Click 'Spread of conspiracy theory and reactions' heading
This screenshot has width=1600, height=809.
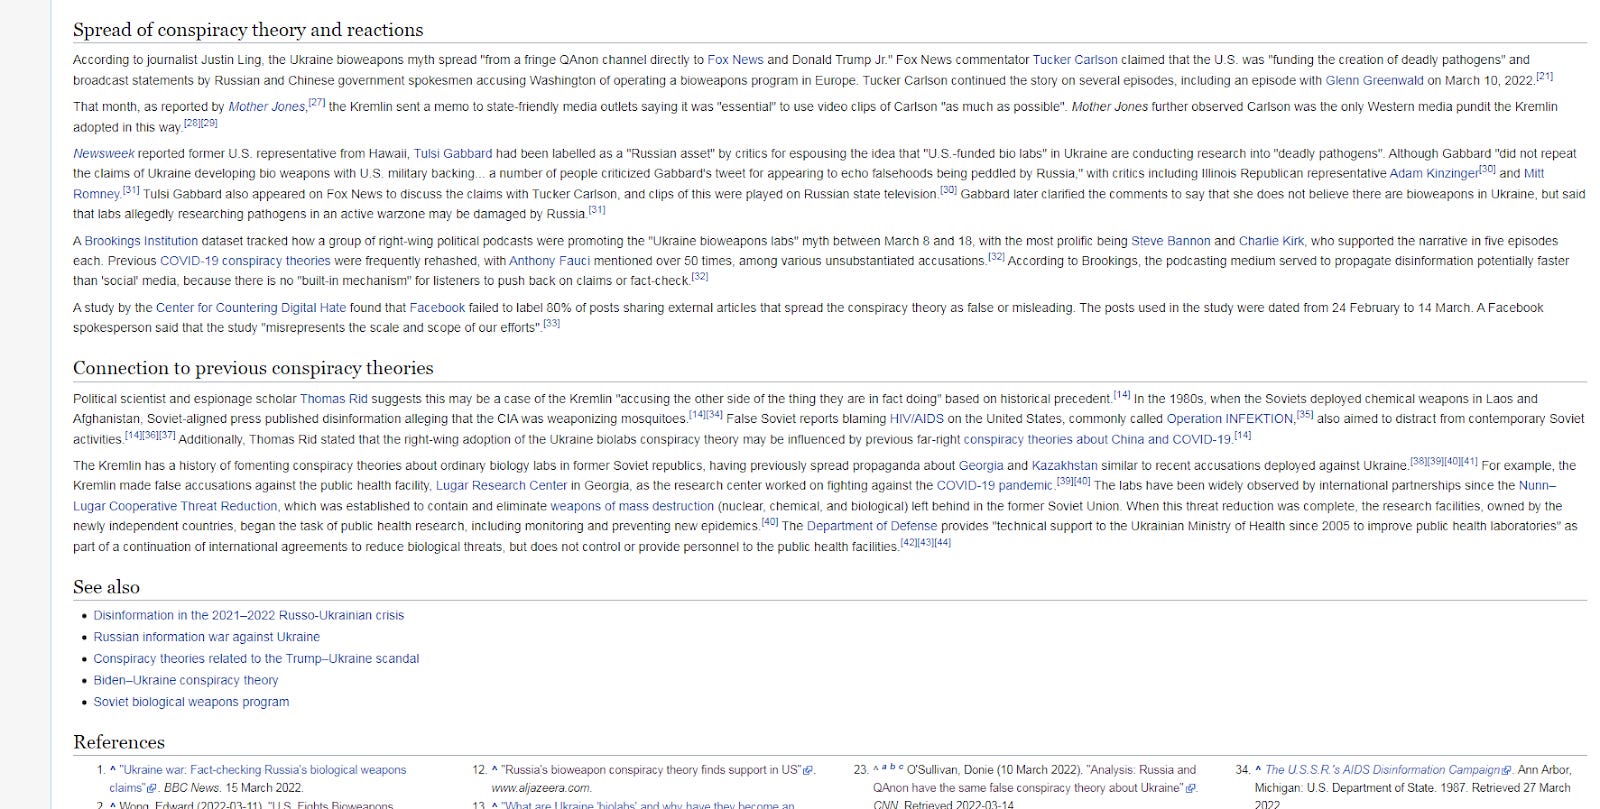tap(248, 30)
